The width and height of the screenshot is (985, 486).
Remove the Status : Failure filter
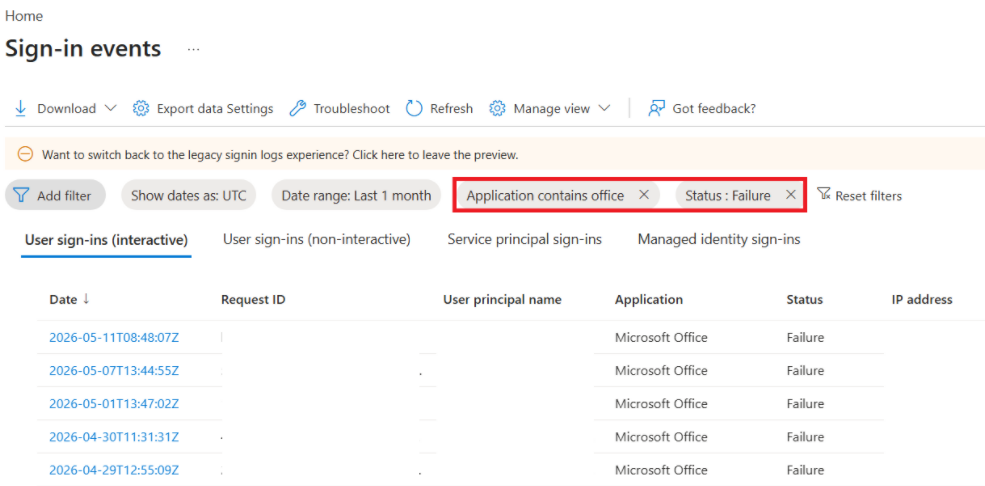point(791,195)
